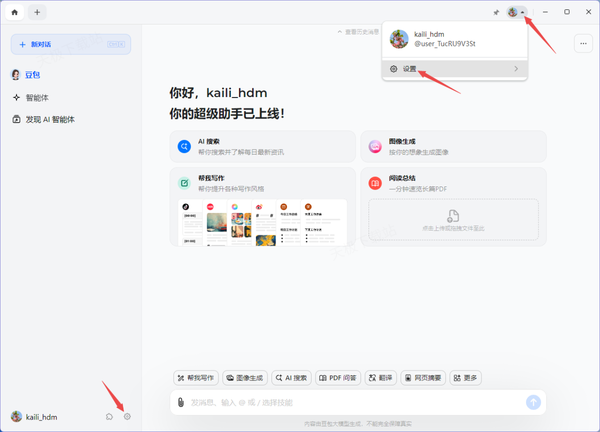Expand the 更多 skills chip
Image resolution: width=600 pixels, height=432 pixels.
tap(465, 378)
